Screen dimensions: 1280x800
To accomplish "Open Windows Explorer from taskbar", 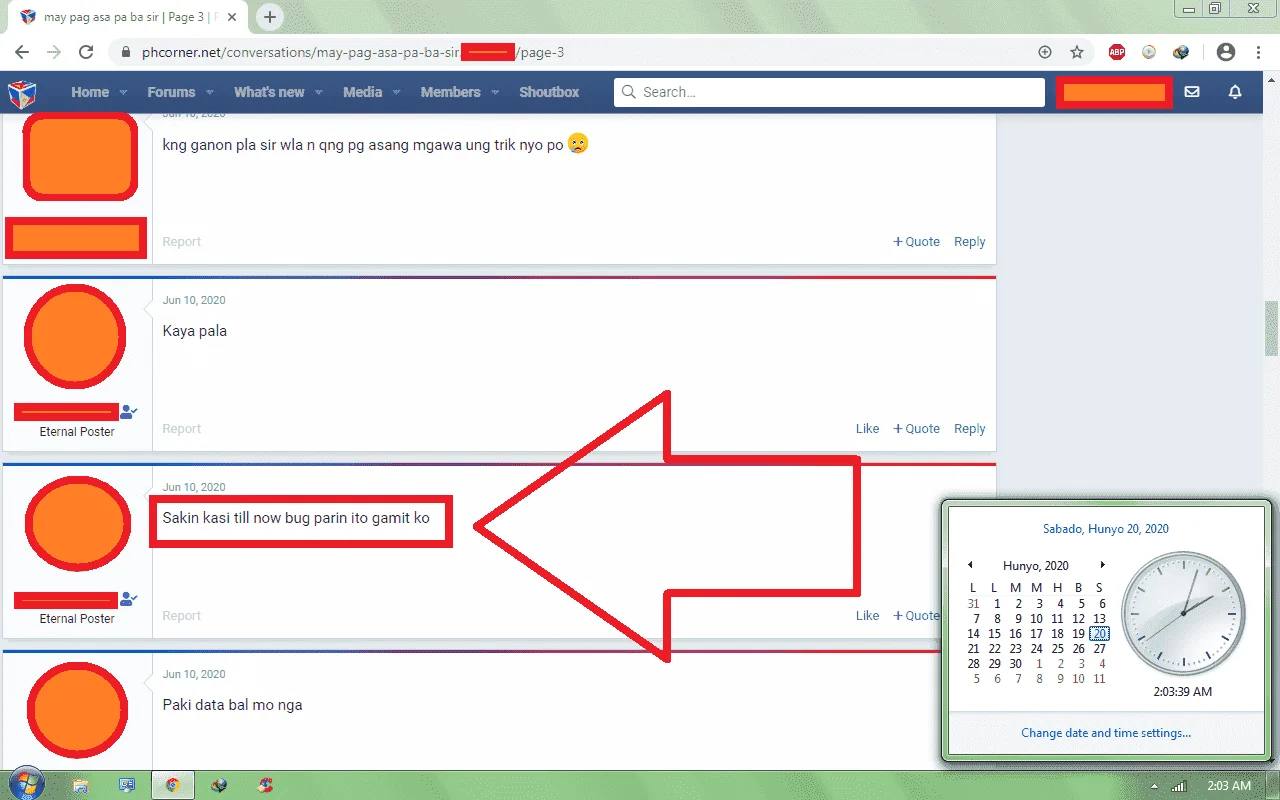I will 81,785.
